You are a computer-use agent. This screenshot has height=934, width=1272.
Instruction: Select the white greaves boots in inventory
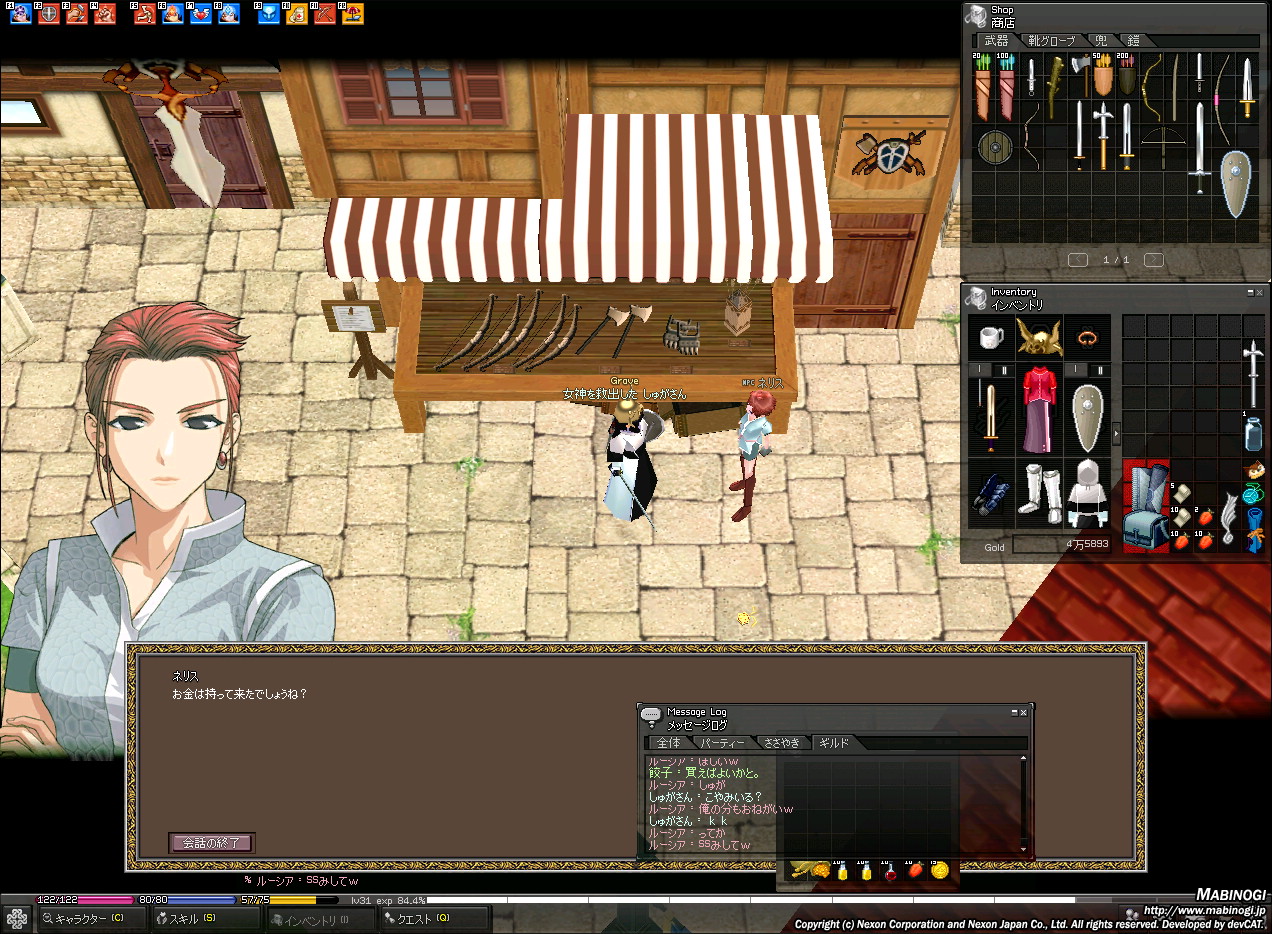coord(1039,492)
